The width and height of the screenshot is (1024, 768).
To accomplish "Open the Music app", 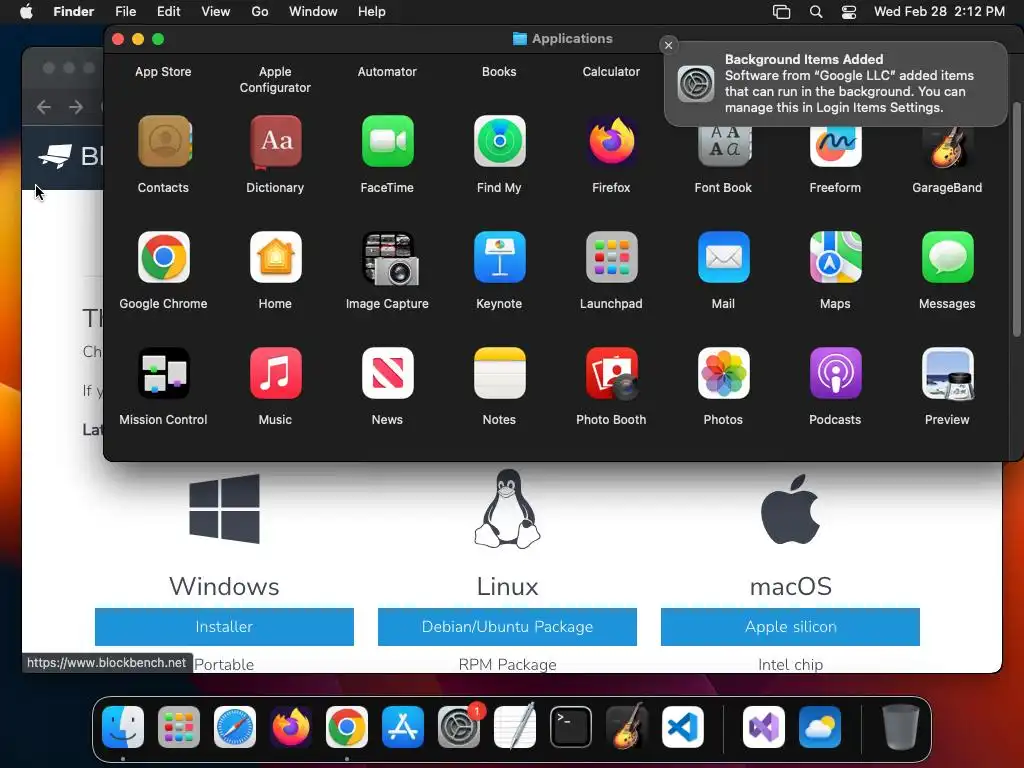I will 276,374.
